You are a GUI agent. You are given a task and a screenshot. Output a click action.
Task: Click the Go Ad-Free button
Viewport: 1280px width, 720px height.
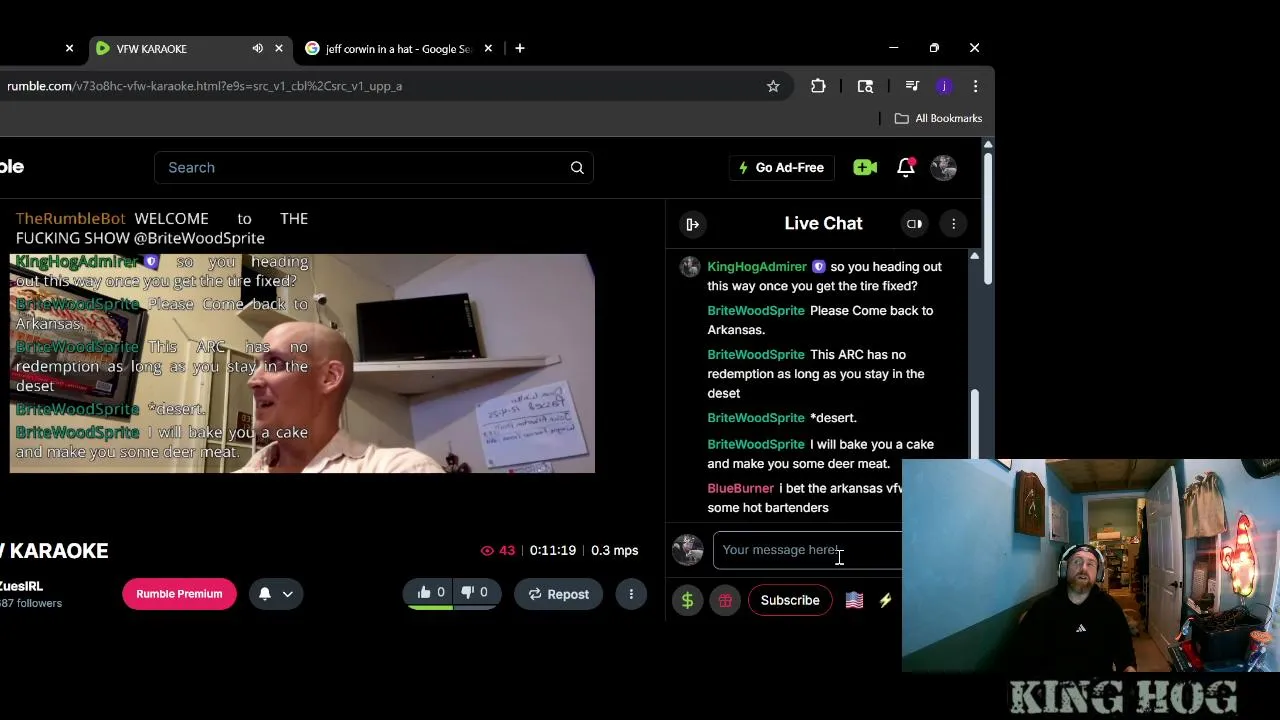tap(781, 167)
